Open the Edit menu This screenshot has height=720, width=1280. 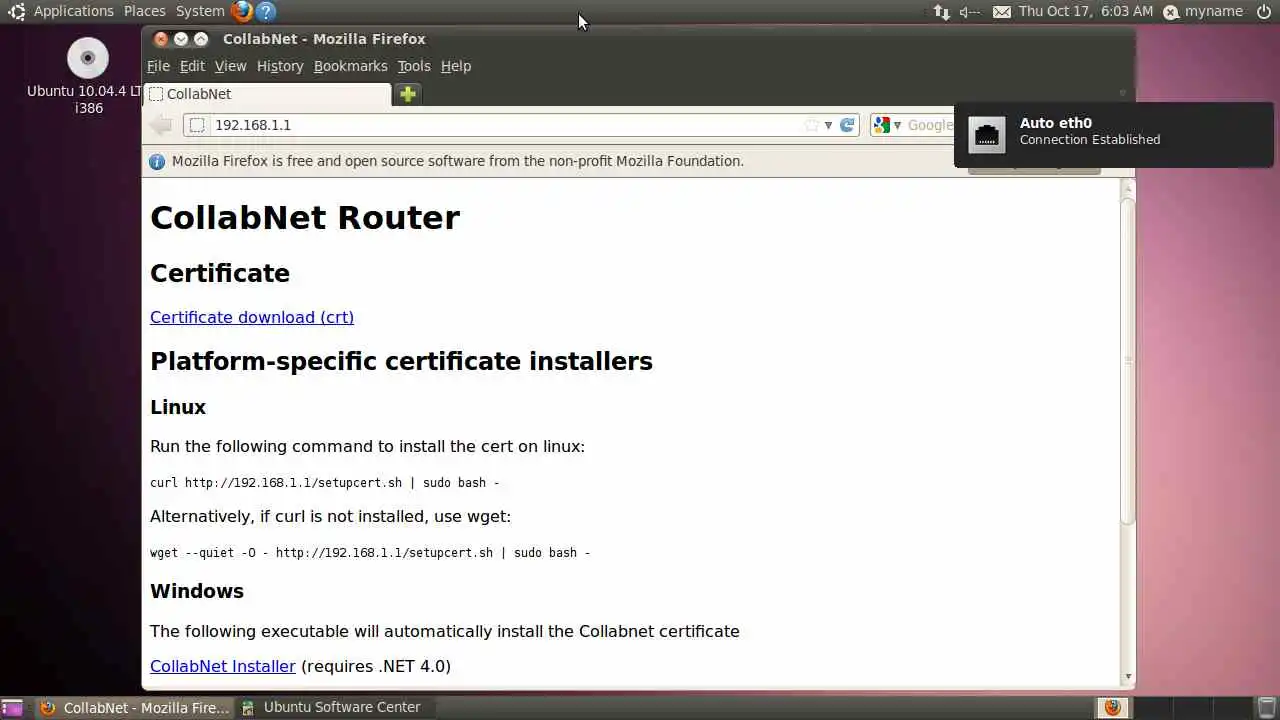pos(192,66)
